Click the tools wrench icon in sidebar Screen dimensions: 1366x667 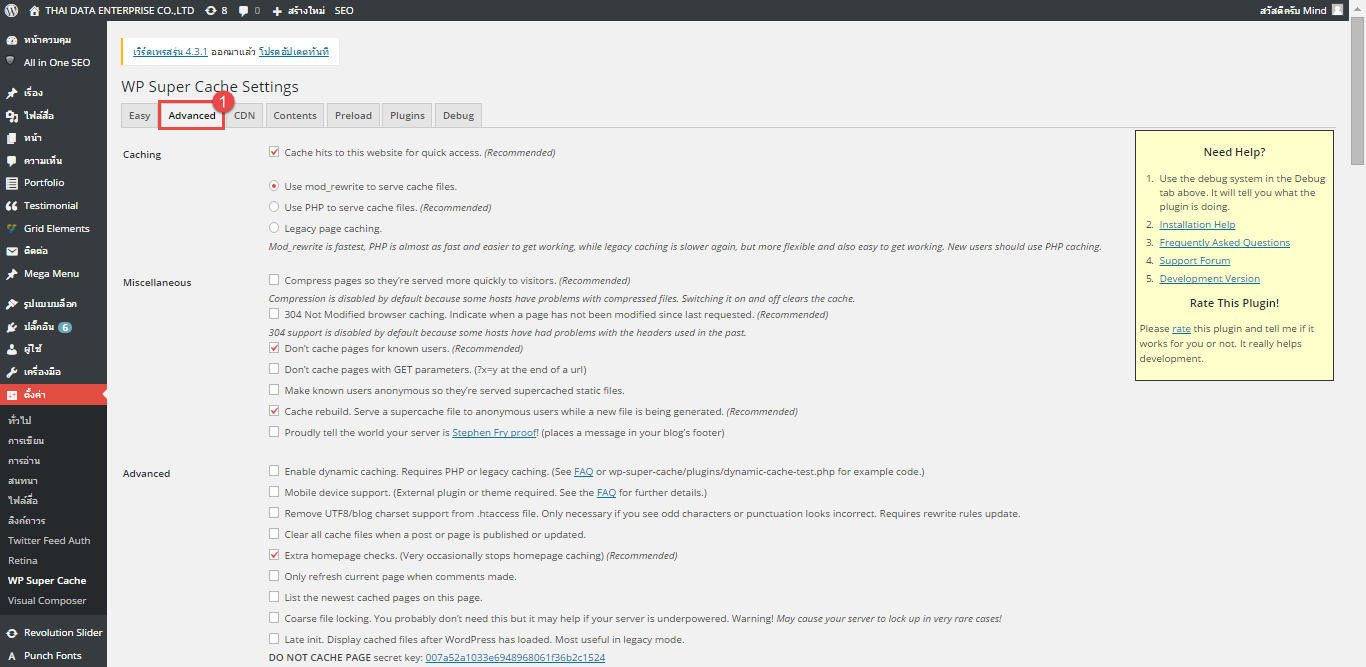click(x=12, y=372)
